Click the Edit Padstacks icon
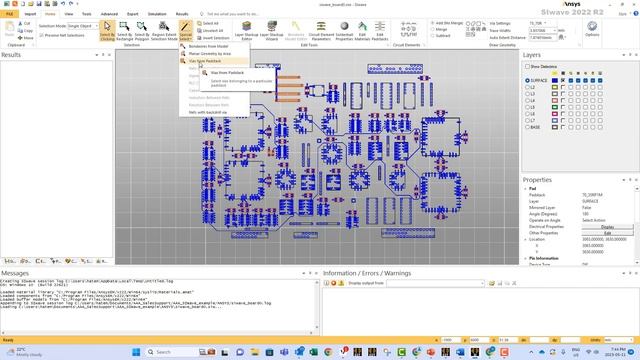This screenshot has height=360, width=640. pyautogui.click(x=380, y=31)
